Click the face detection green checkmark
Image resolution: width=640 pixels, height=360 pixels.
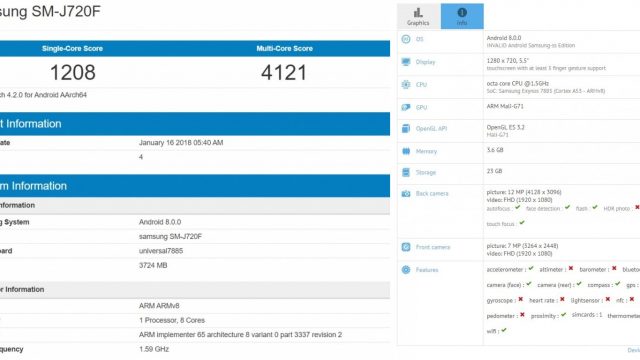coord(567,208)
